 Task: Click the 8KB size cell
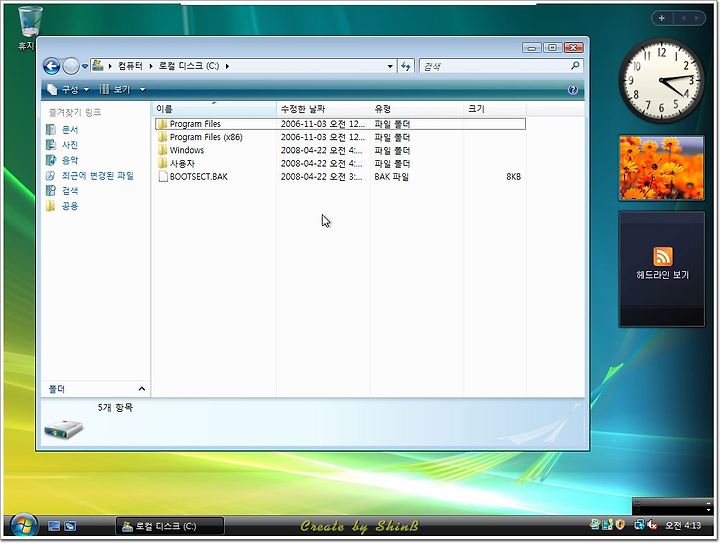(x=513, y=177)
